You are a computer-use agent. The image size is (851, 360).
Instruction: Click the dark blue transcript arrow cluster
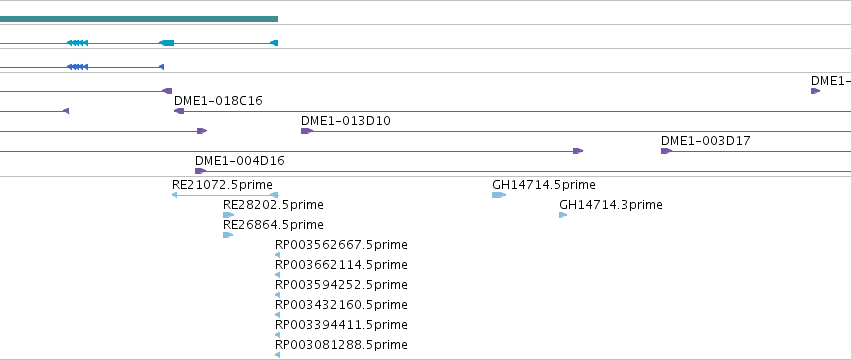(77, 67)
